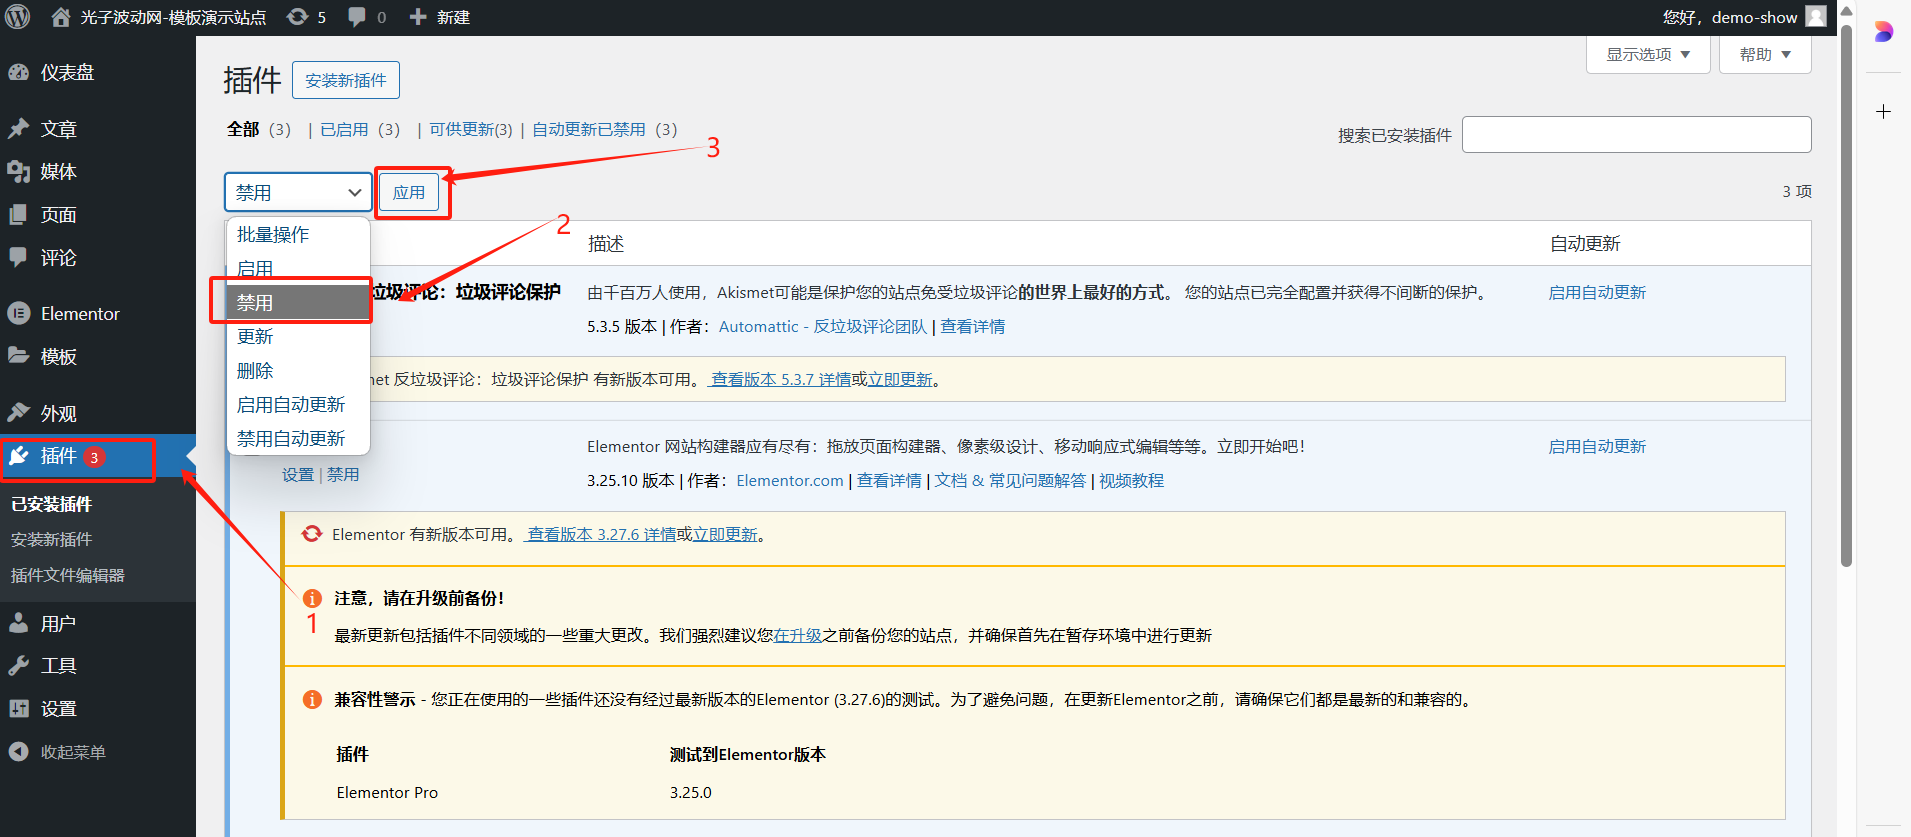Viewport: 1911px width, 837px height.
Task: Click the 收起菜单 collapse arrow icon
Action: click(19, 752)
